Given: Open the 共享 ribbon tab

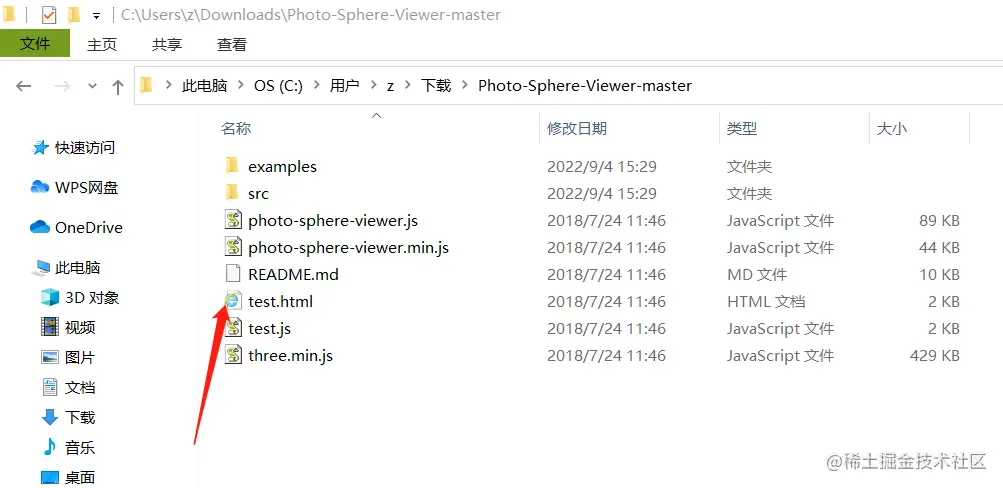Looking at the screenshot, I should click(x=167, y=44).
